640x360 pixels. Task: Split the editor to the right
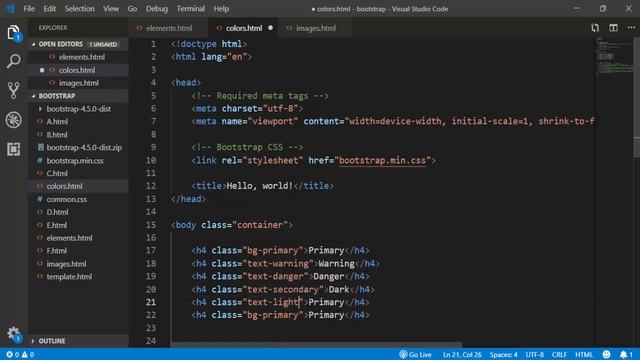coord(613,28)
